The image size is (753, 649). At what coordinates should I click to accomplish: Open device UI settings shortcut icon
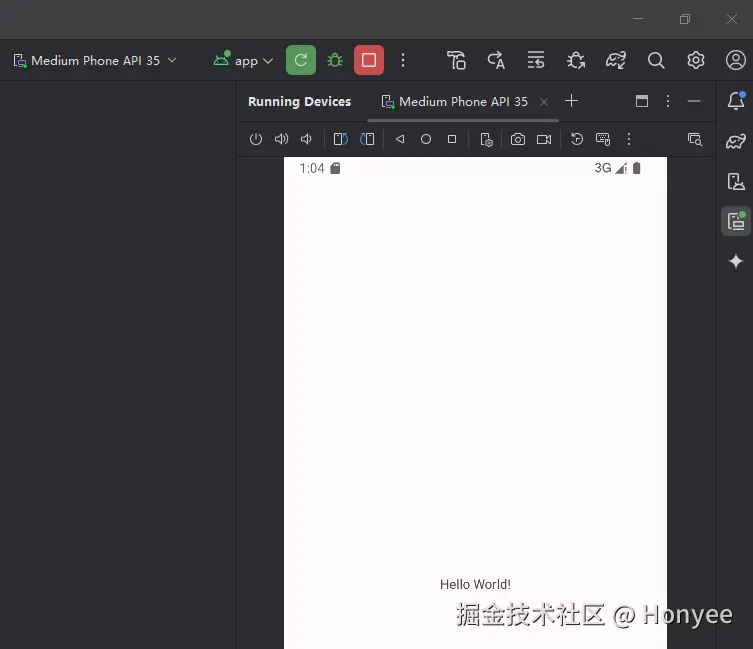[x=486, y=140]
